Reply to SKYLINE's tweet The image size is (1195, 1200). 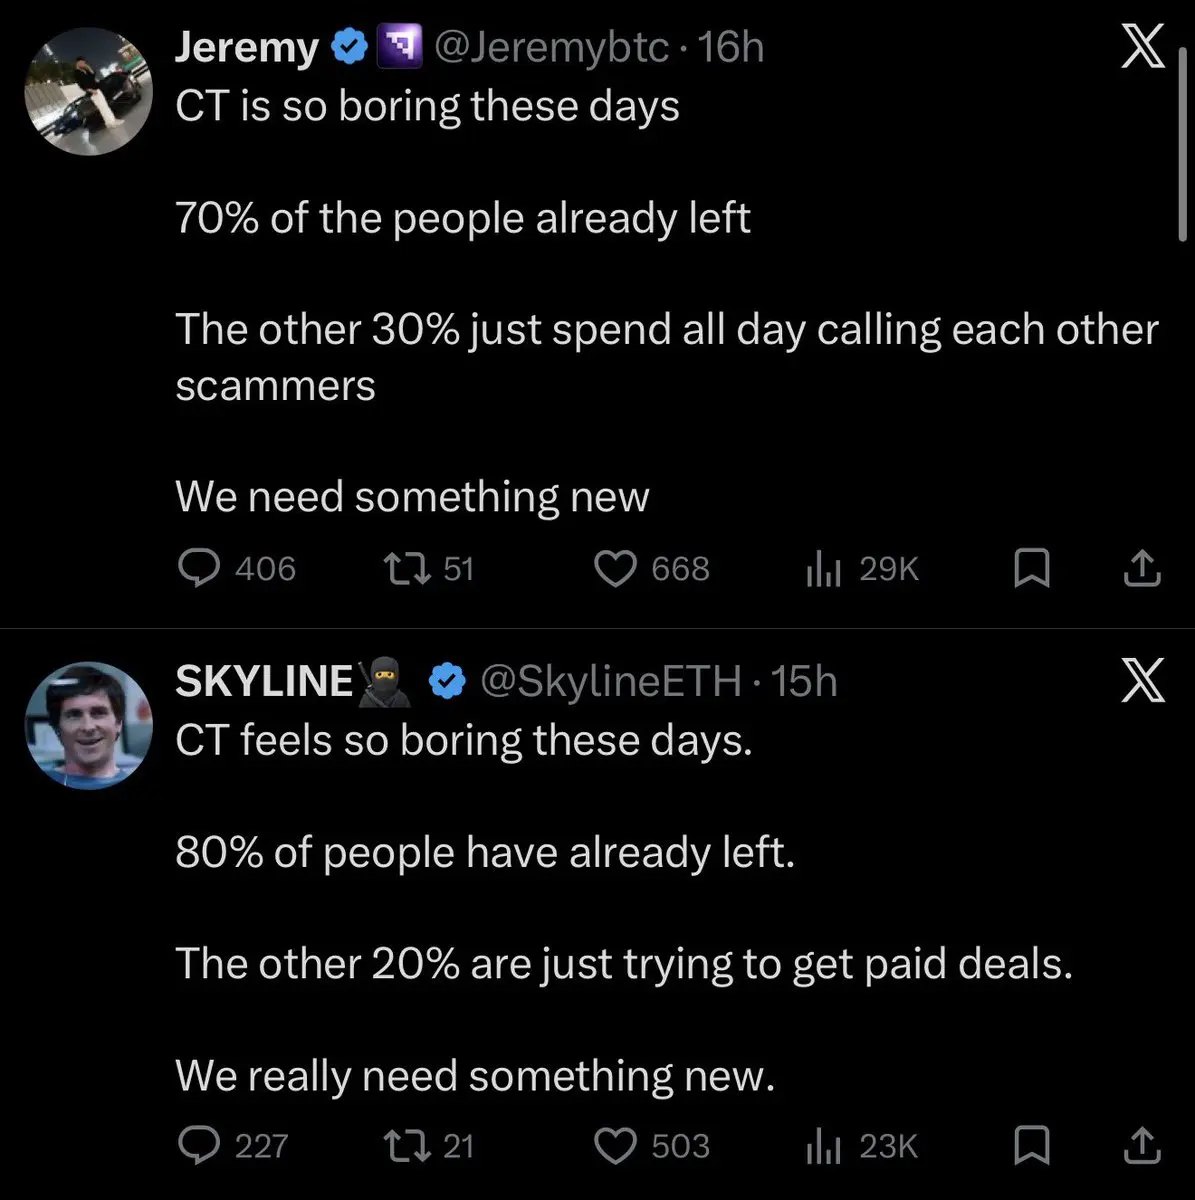click(x=199, y=1145)
